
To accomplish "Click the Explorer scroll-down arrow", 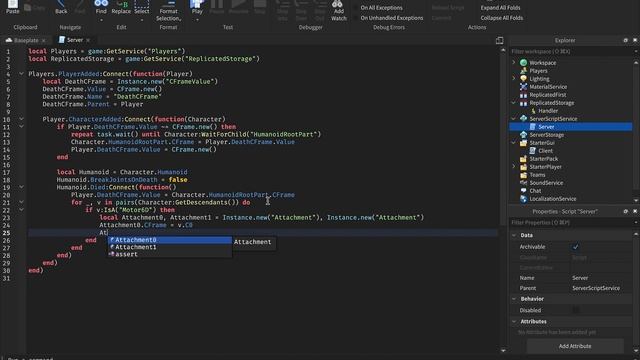I will 636,200.
